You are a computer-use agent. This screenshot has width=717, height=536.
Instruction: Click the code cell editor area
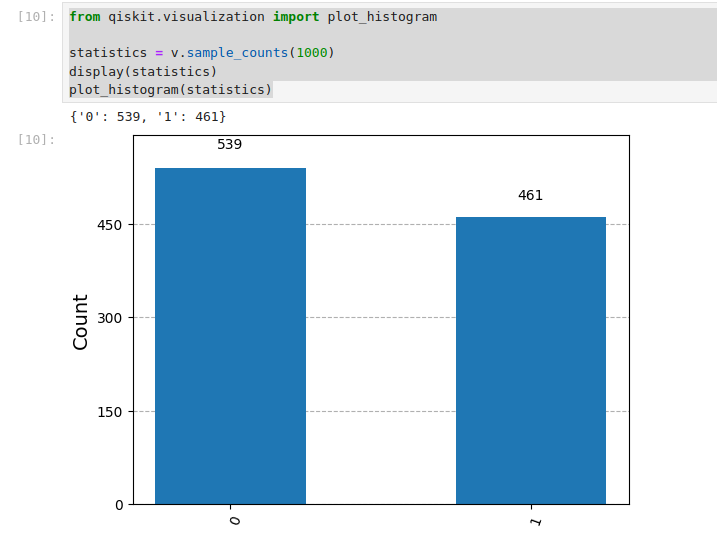390,53
